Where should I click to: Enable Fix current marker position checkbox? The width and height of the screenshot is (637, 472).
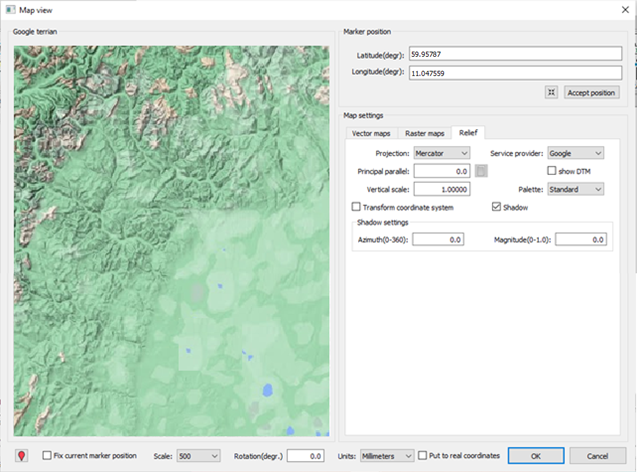tap(47, 455)
